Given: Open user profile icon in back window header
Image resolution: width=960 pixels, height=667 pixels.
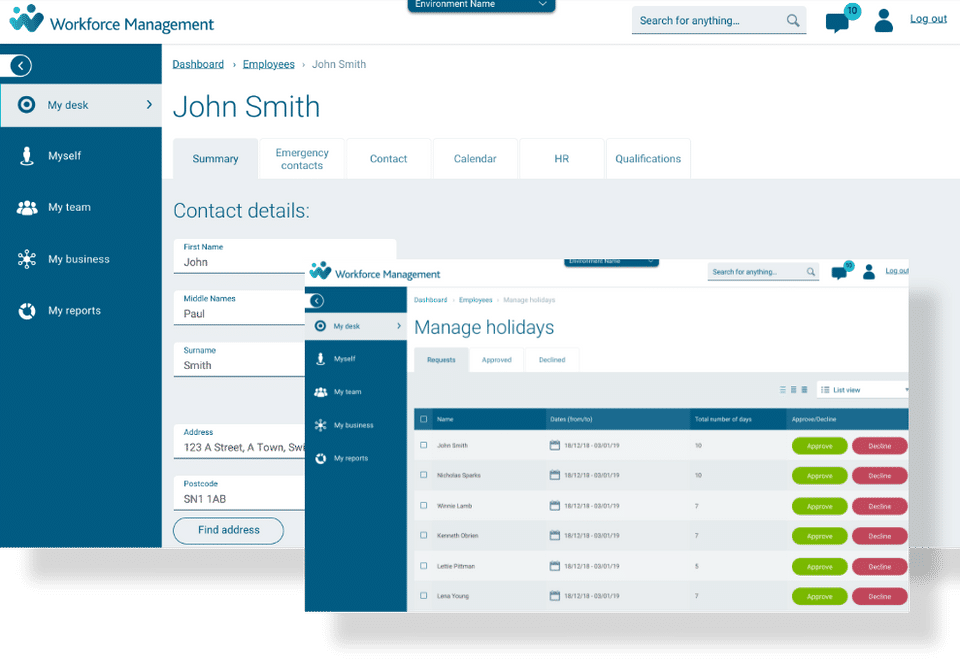Looking at the screenshot, I should click(883, 21).
